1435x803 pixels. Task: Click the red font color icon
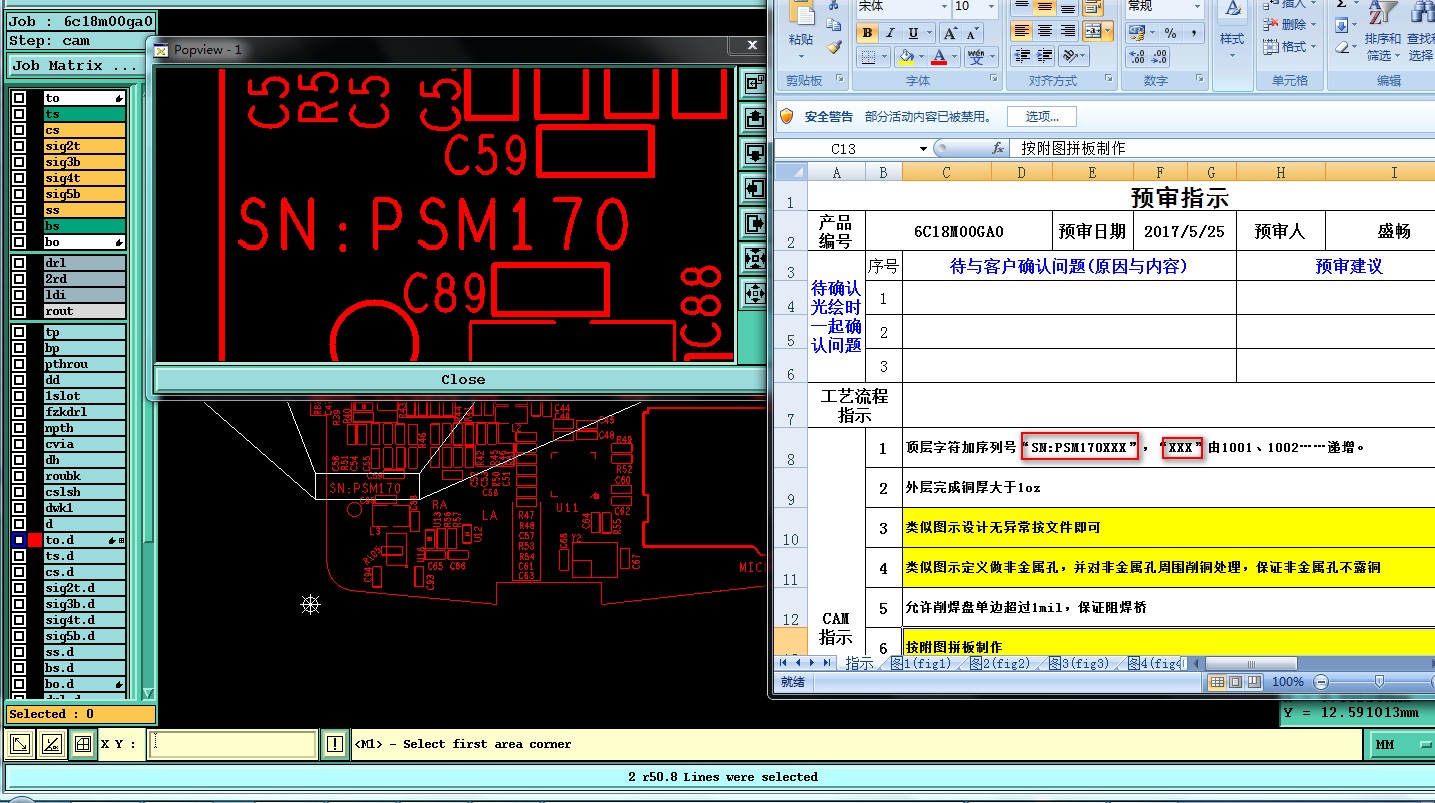pyautogui.click(x=939, y=57)
